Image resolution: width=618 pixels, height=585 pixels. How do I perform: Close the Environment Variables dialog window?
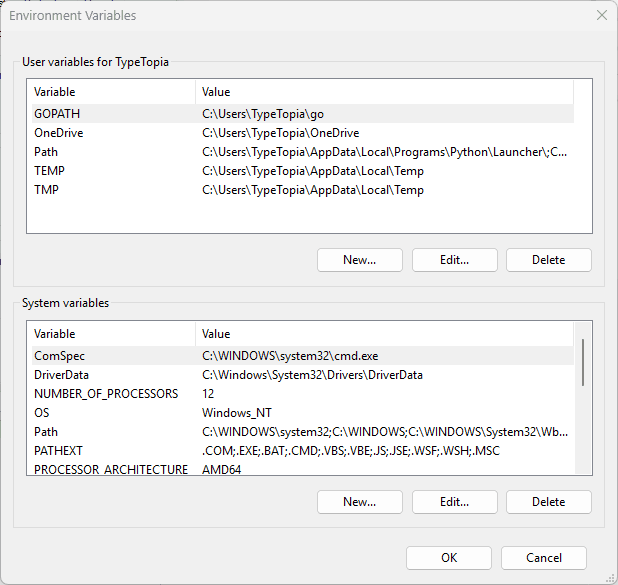pyautogui.click(x=601, y=16)
